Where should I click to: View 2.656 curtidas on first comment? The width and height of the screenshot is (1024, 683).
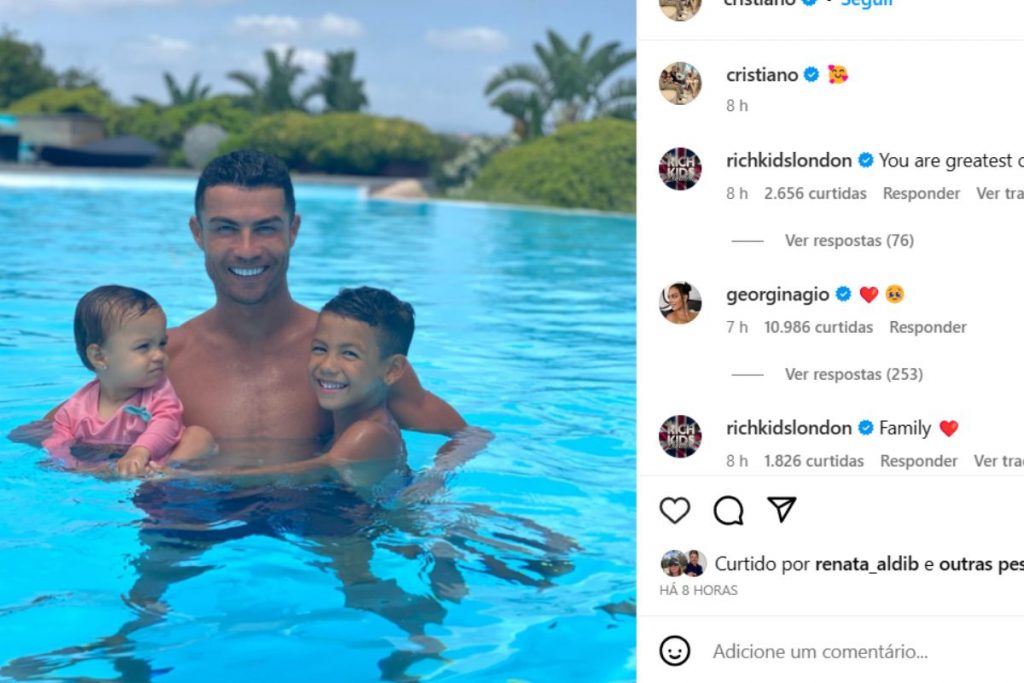815,193
